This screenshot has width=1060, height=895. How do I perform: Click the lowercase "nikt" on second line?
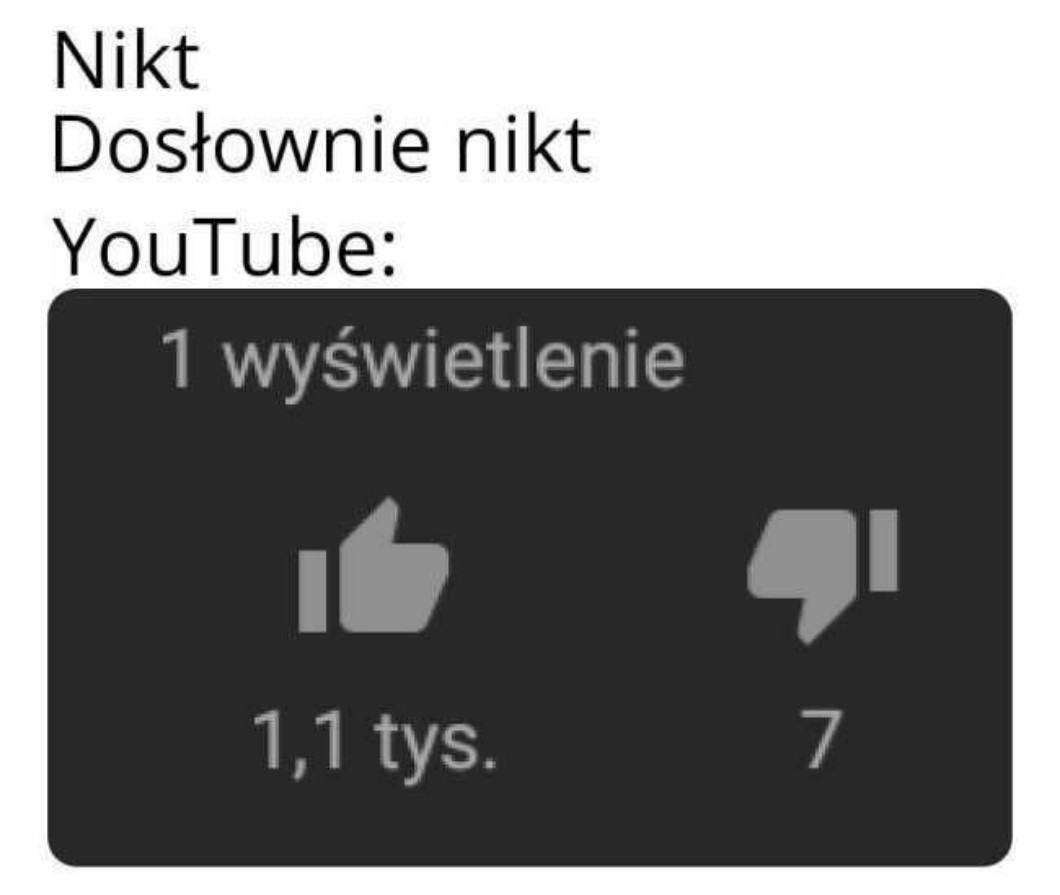click(525, 145)
